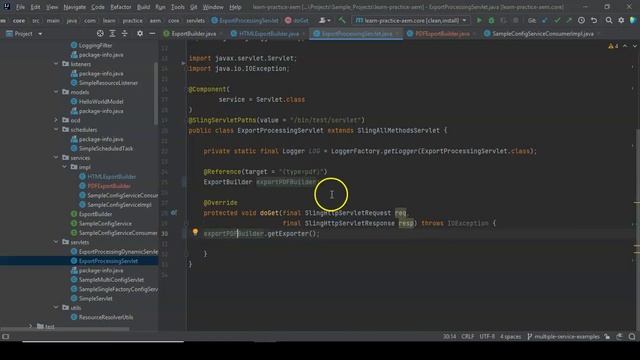Viewport: 640px width, 360px height.
Task: Select HelloWorldModel in project tree
Action: tap(101, 101)
